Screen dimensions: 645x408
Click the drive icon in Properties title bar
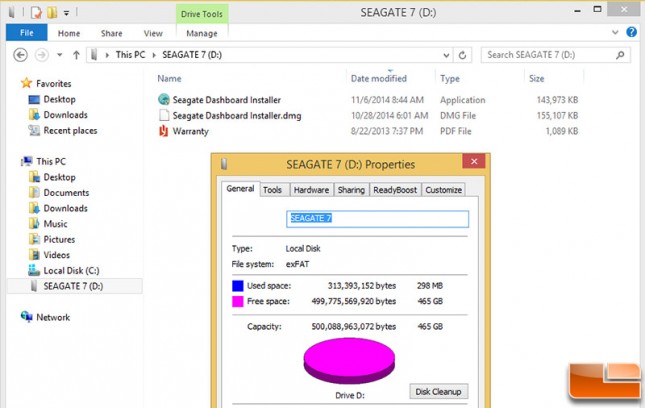coord(224,164)
